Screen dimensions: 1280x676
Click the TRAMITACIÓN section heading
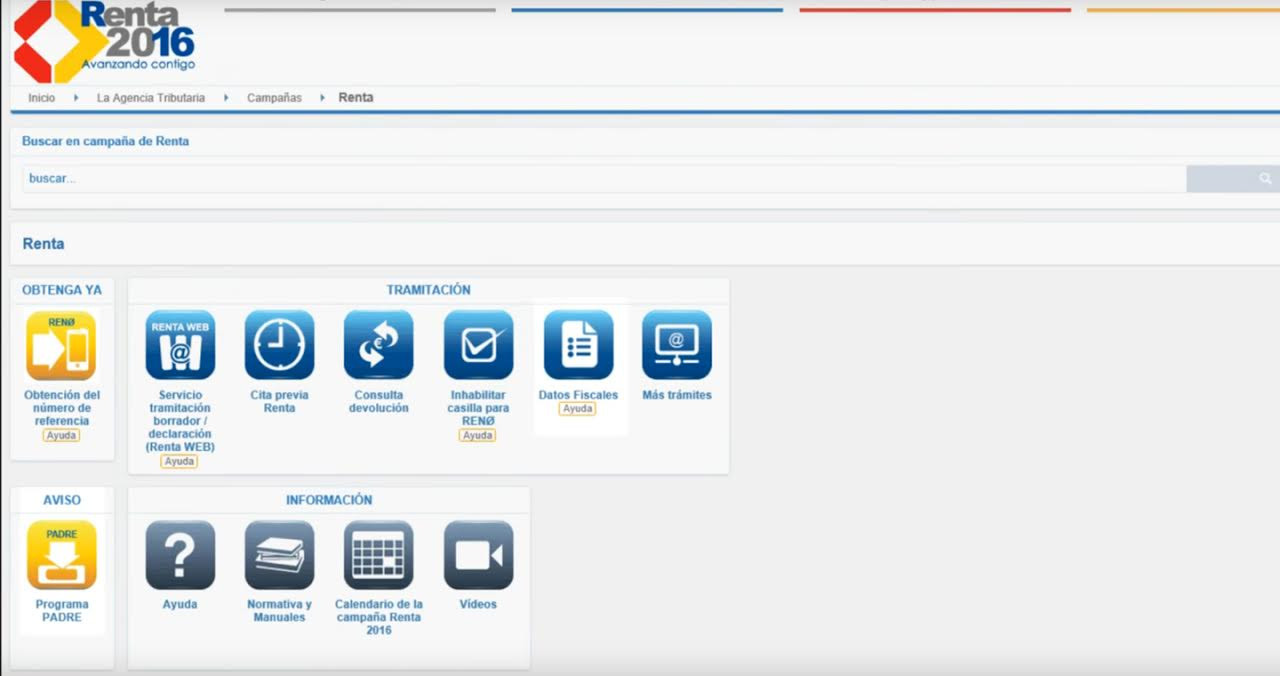[428, 290]
